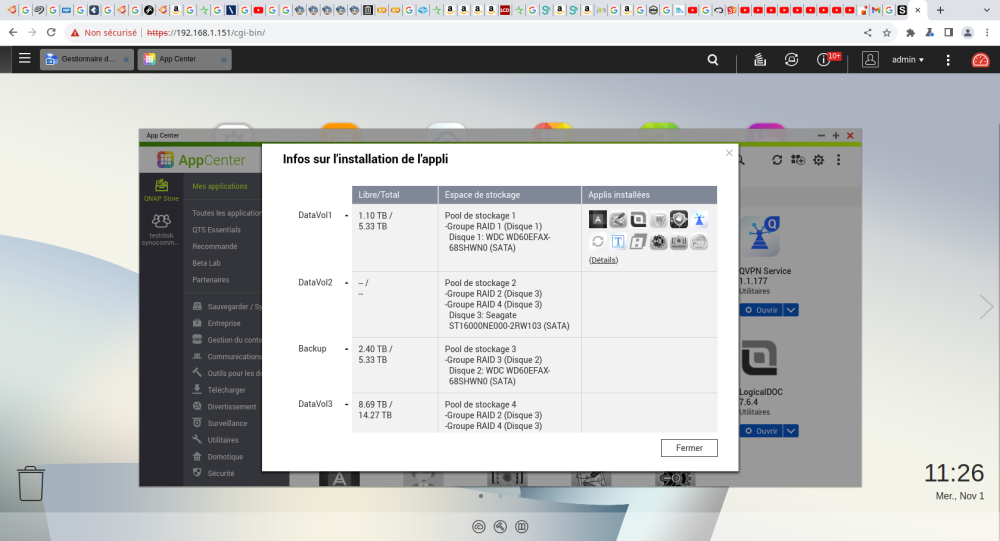1000x541 pixels.
Task: Switch to Gestionnaire taskbar tab
Action: coord(87,59)
